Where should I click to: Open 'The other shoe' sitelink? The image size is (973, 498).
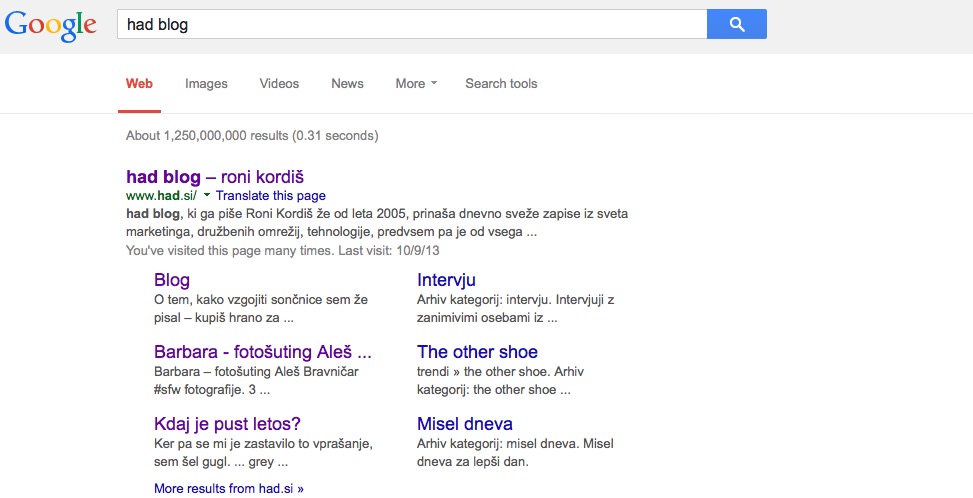click(x=477, y=352)
